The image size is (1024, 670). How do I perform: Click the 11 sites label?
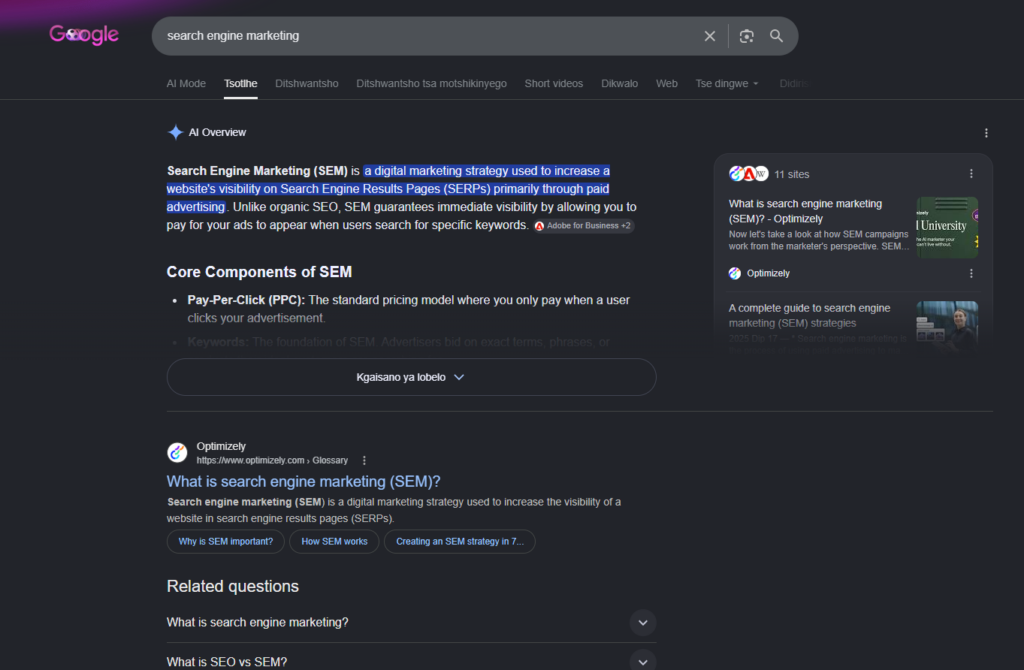792,174
